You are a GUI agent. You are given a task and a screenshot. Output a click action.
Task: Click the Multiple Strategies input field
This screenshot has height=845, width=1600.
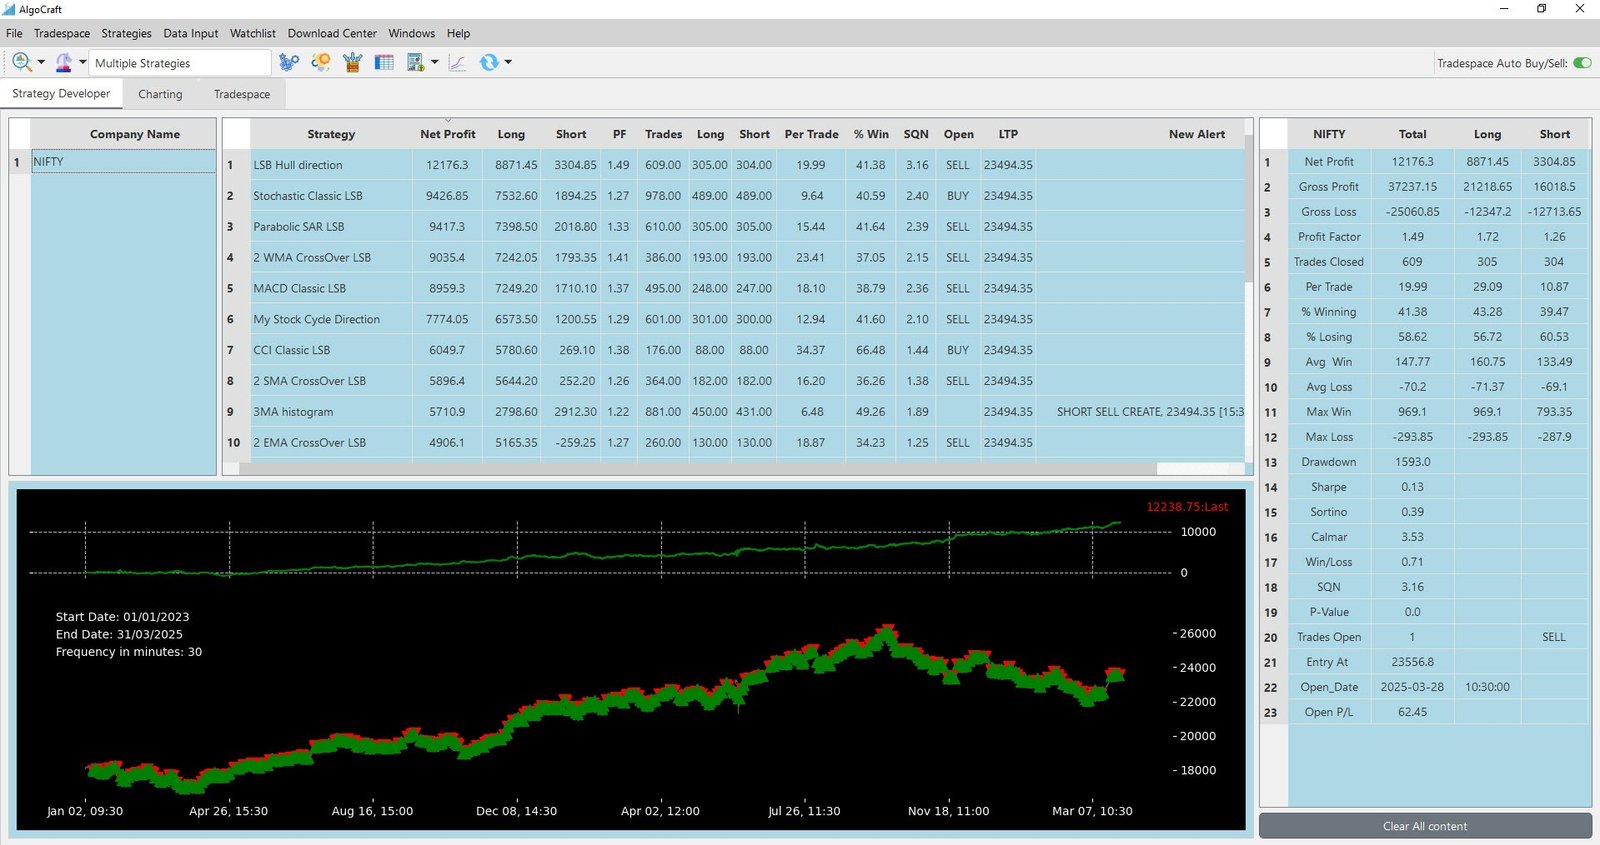tap(180, 63)
